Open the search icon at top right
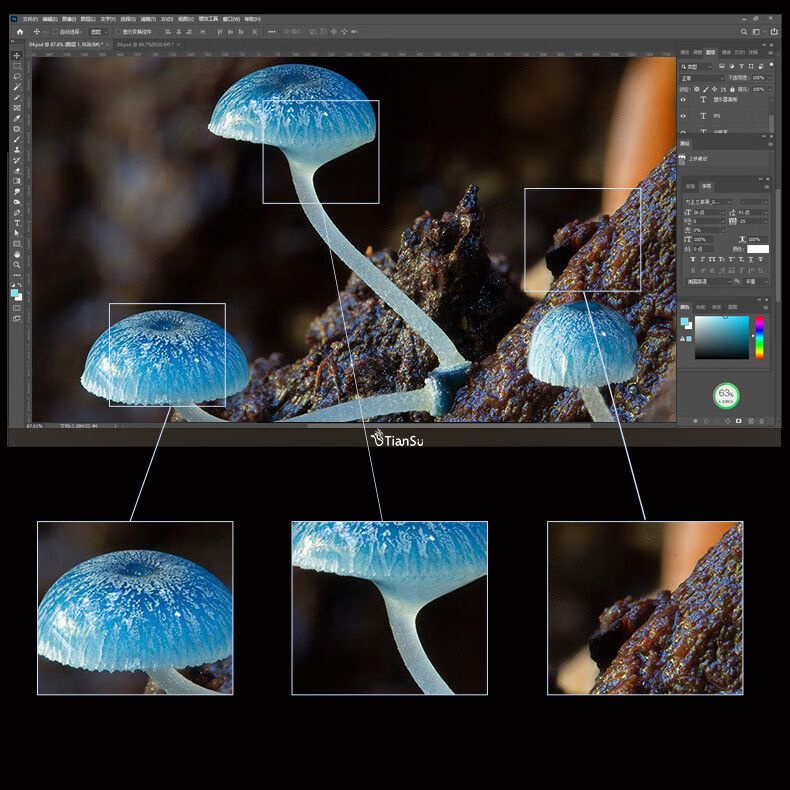Image resolution: width=790 pixels, height=790 pixels. (x=744, y=32)
